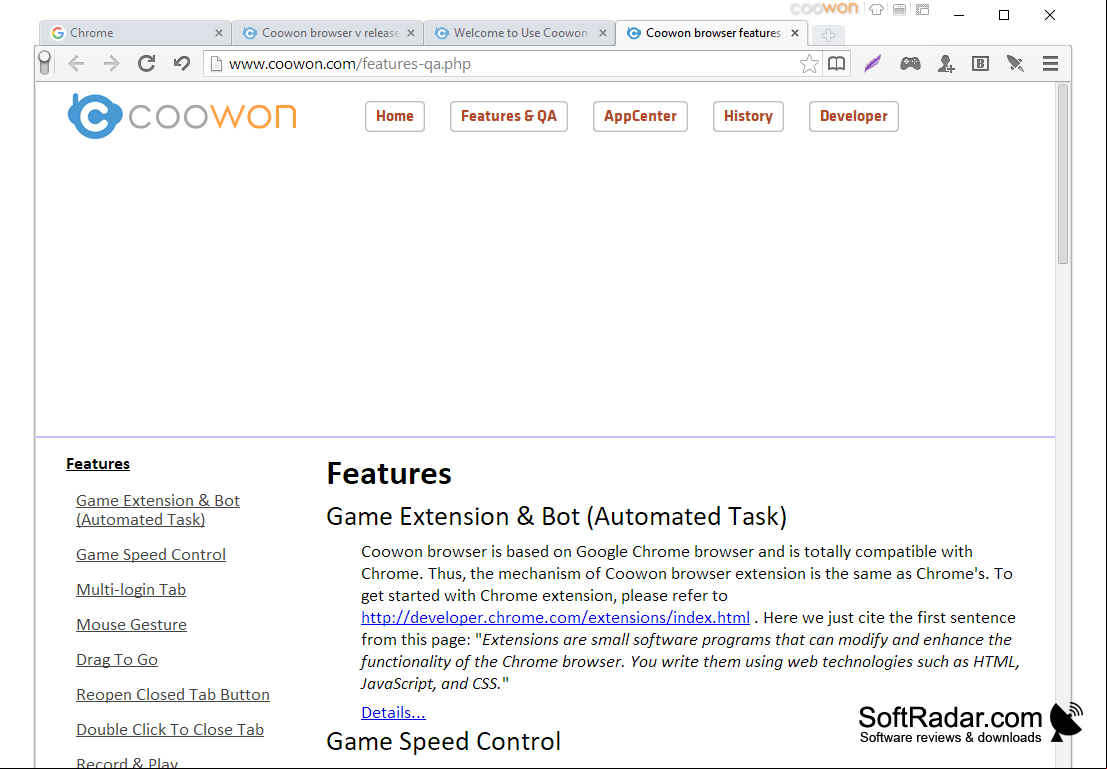Click the Home navigation button

[x=395, y=117]
